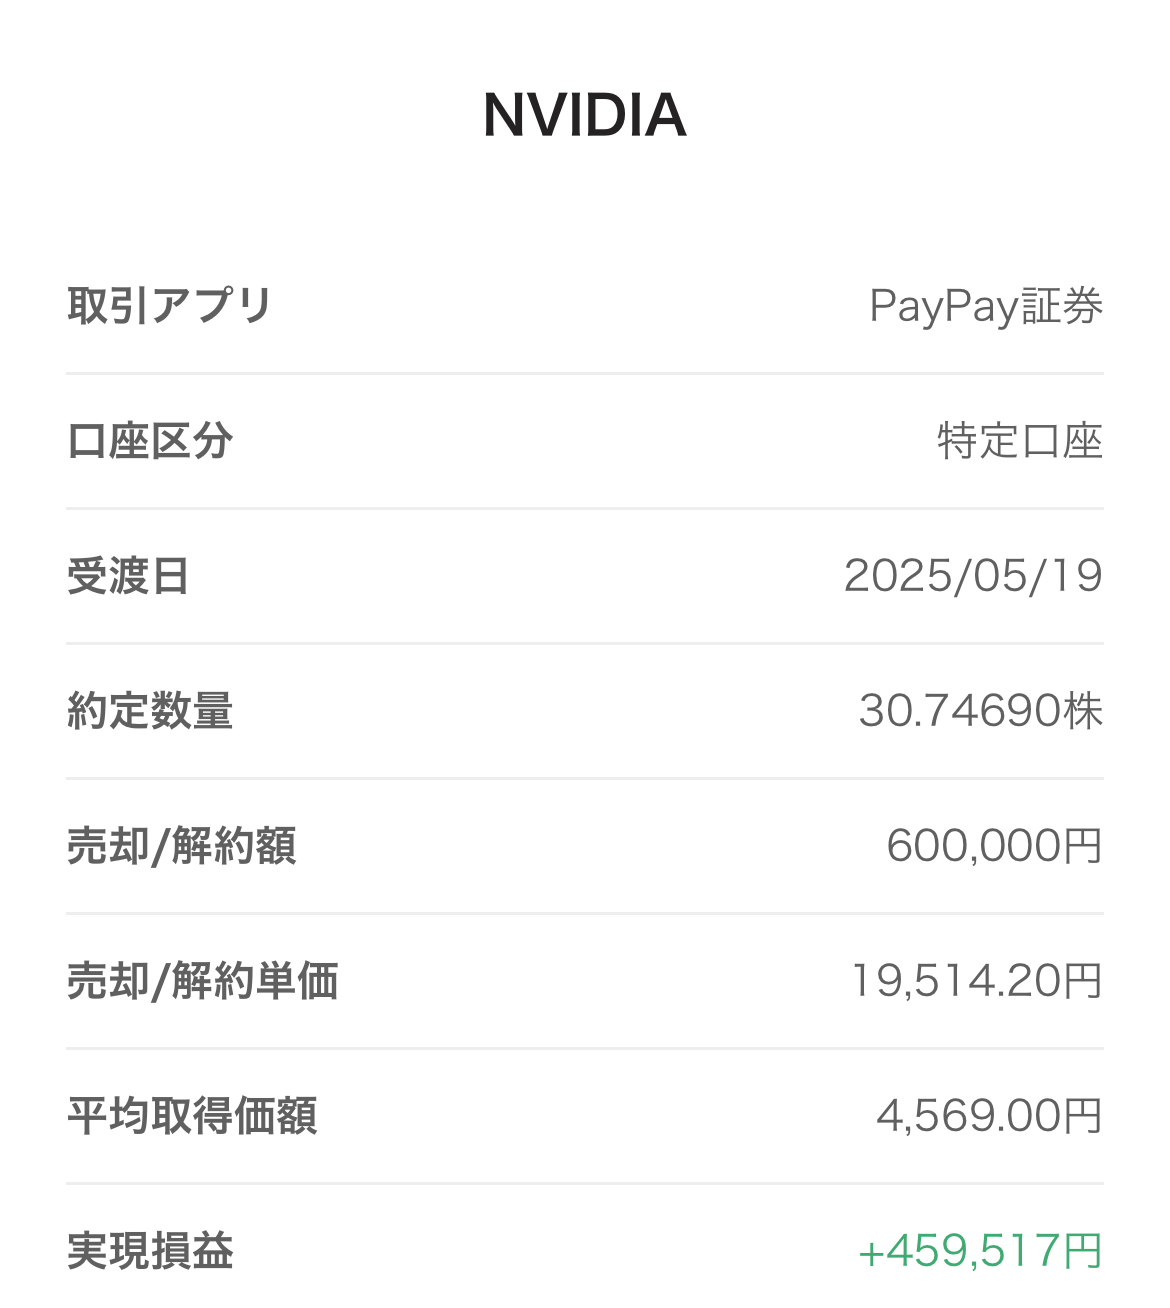Select the green +459,517円 profit value

click(980, 1251)
